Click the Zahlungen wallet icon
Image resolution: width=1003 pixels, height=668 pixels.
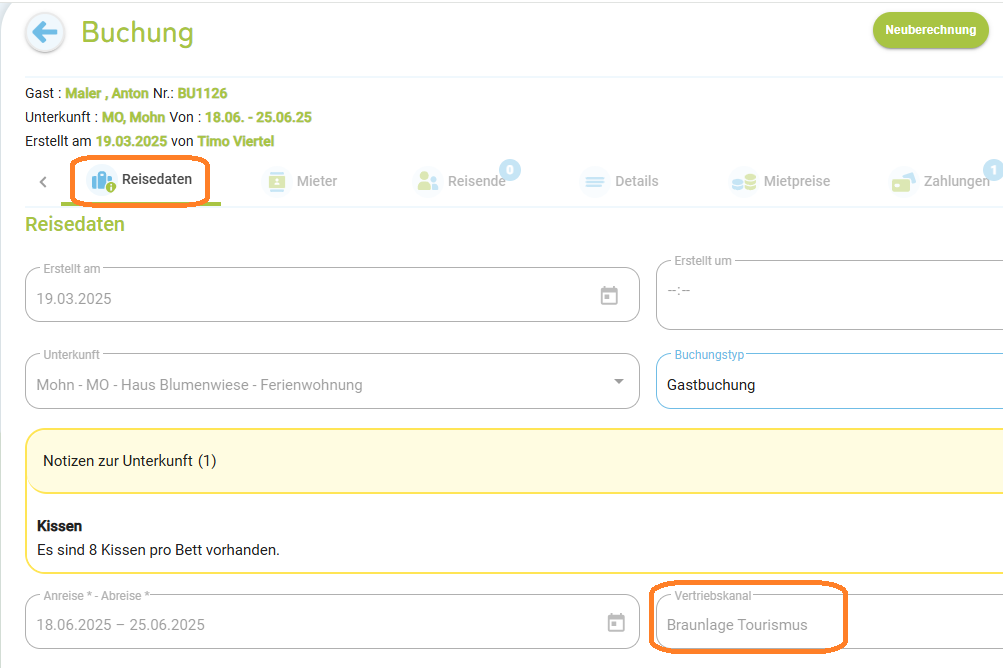pyautogui.click(x=903, y=182)
